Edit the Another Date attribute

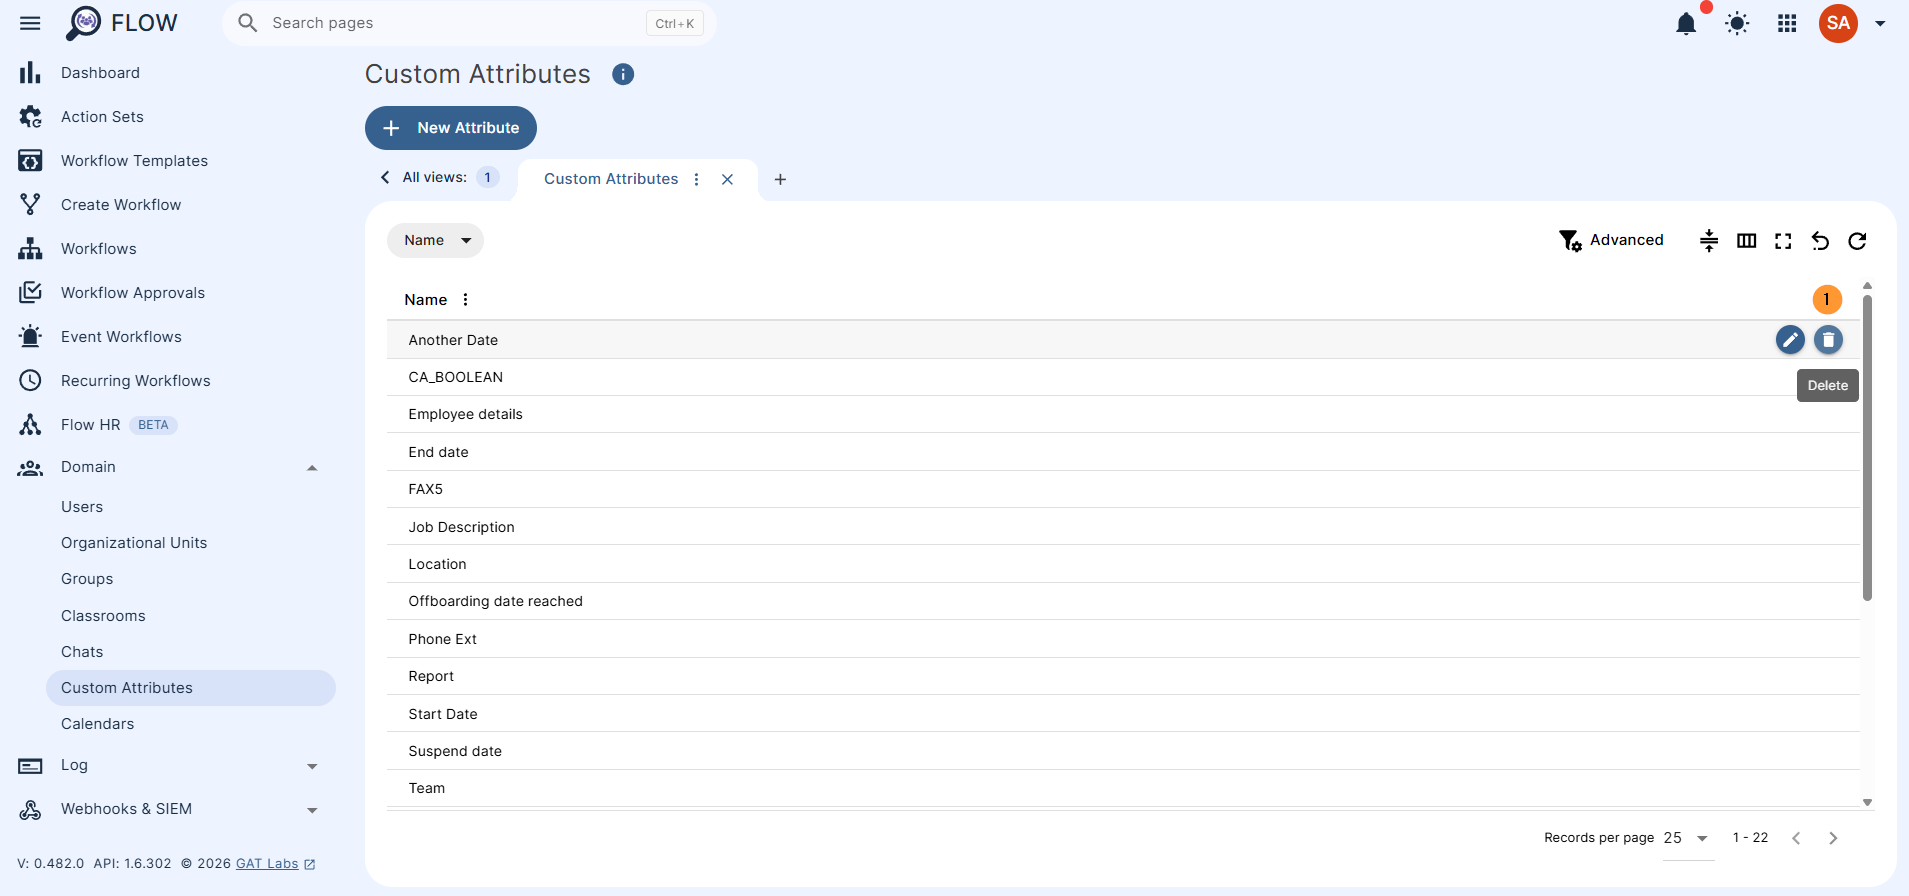pyautogui.click(x=1790, y=340)
